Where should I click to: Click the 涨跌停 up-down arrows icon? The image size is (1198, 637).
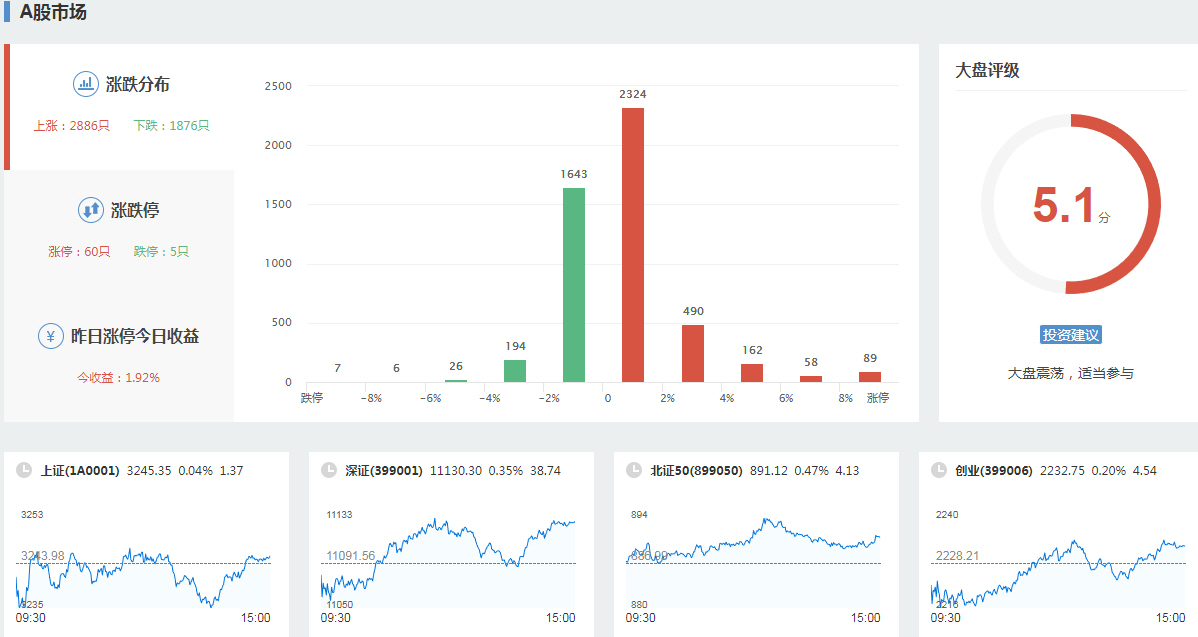click(x=91, y=210)
